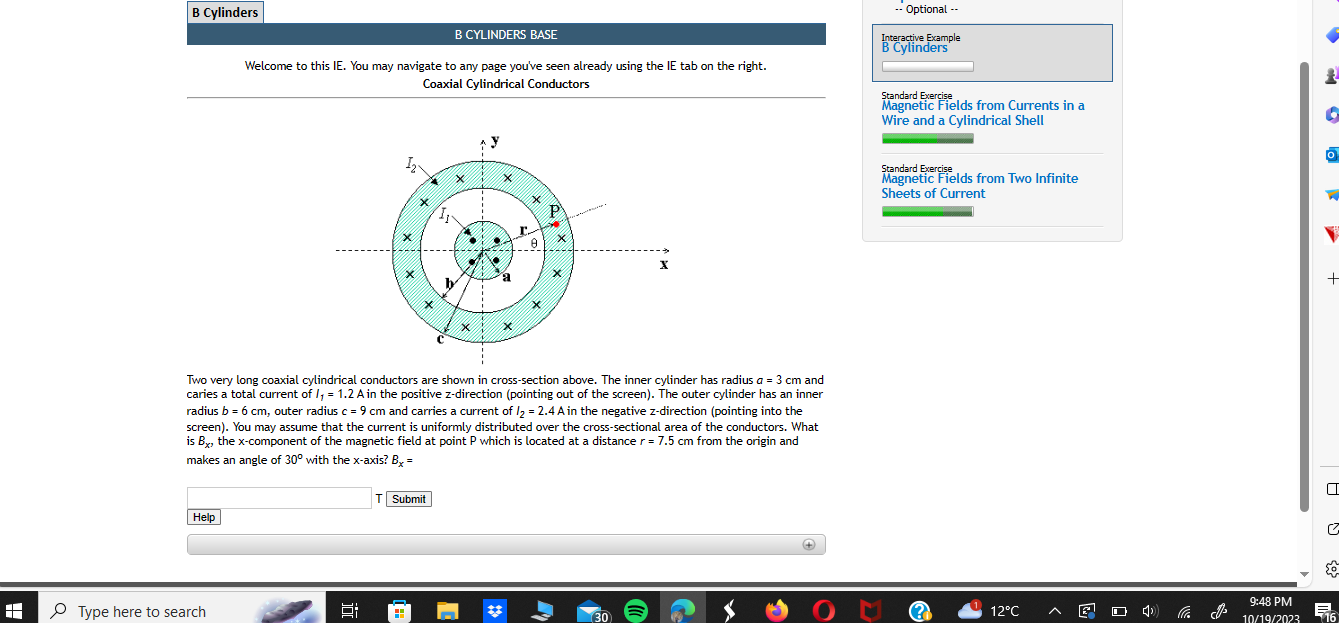The image size is (1339, 623).
Task: Click the Submit button
Action: click(408, 498)
